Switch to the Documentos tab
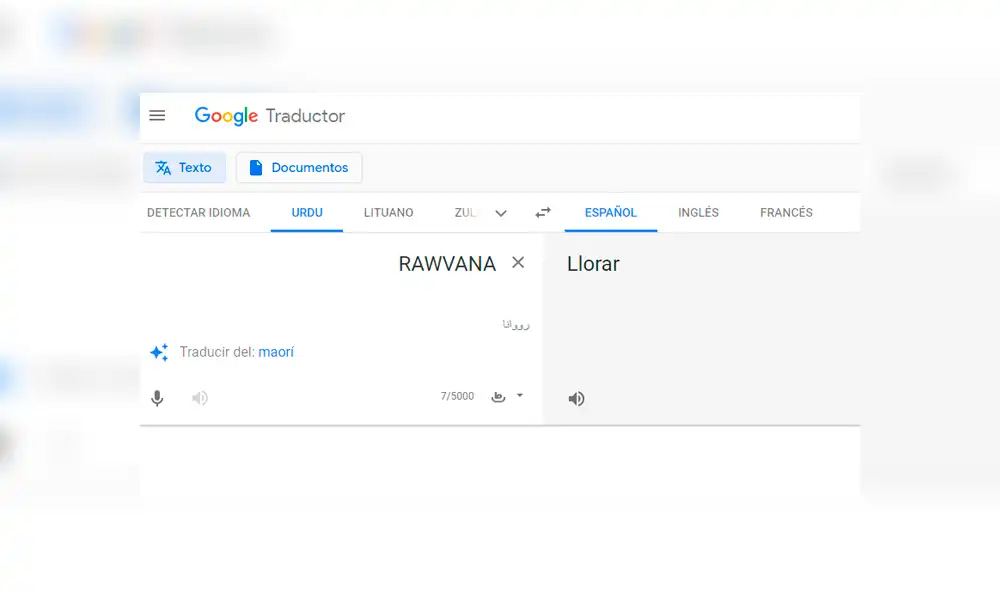 (x=298, y=167)
